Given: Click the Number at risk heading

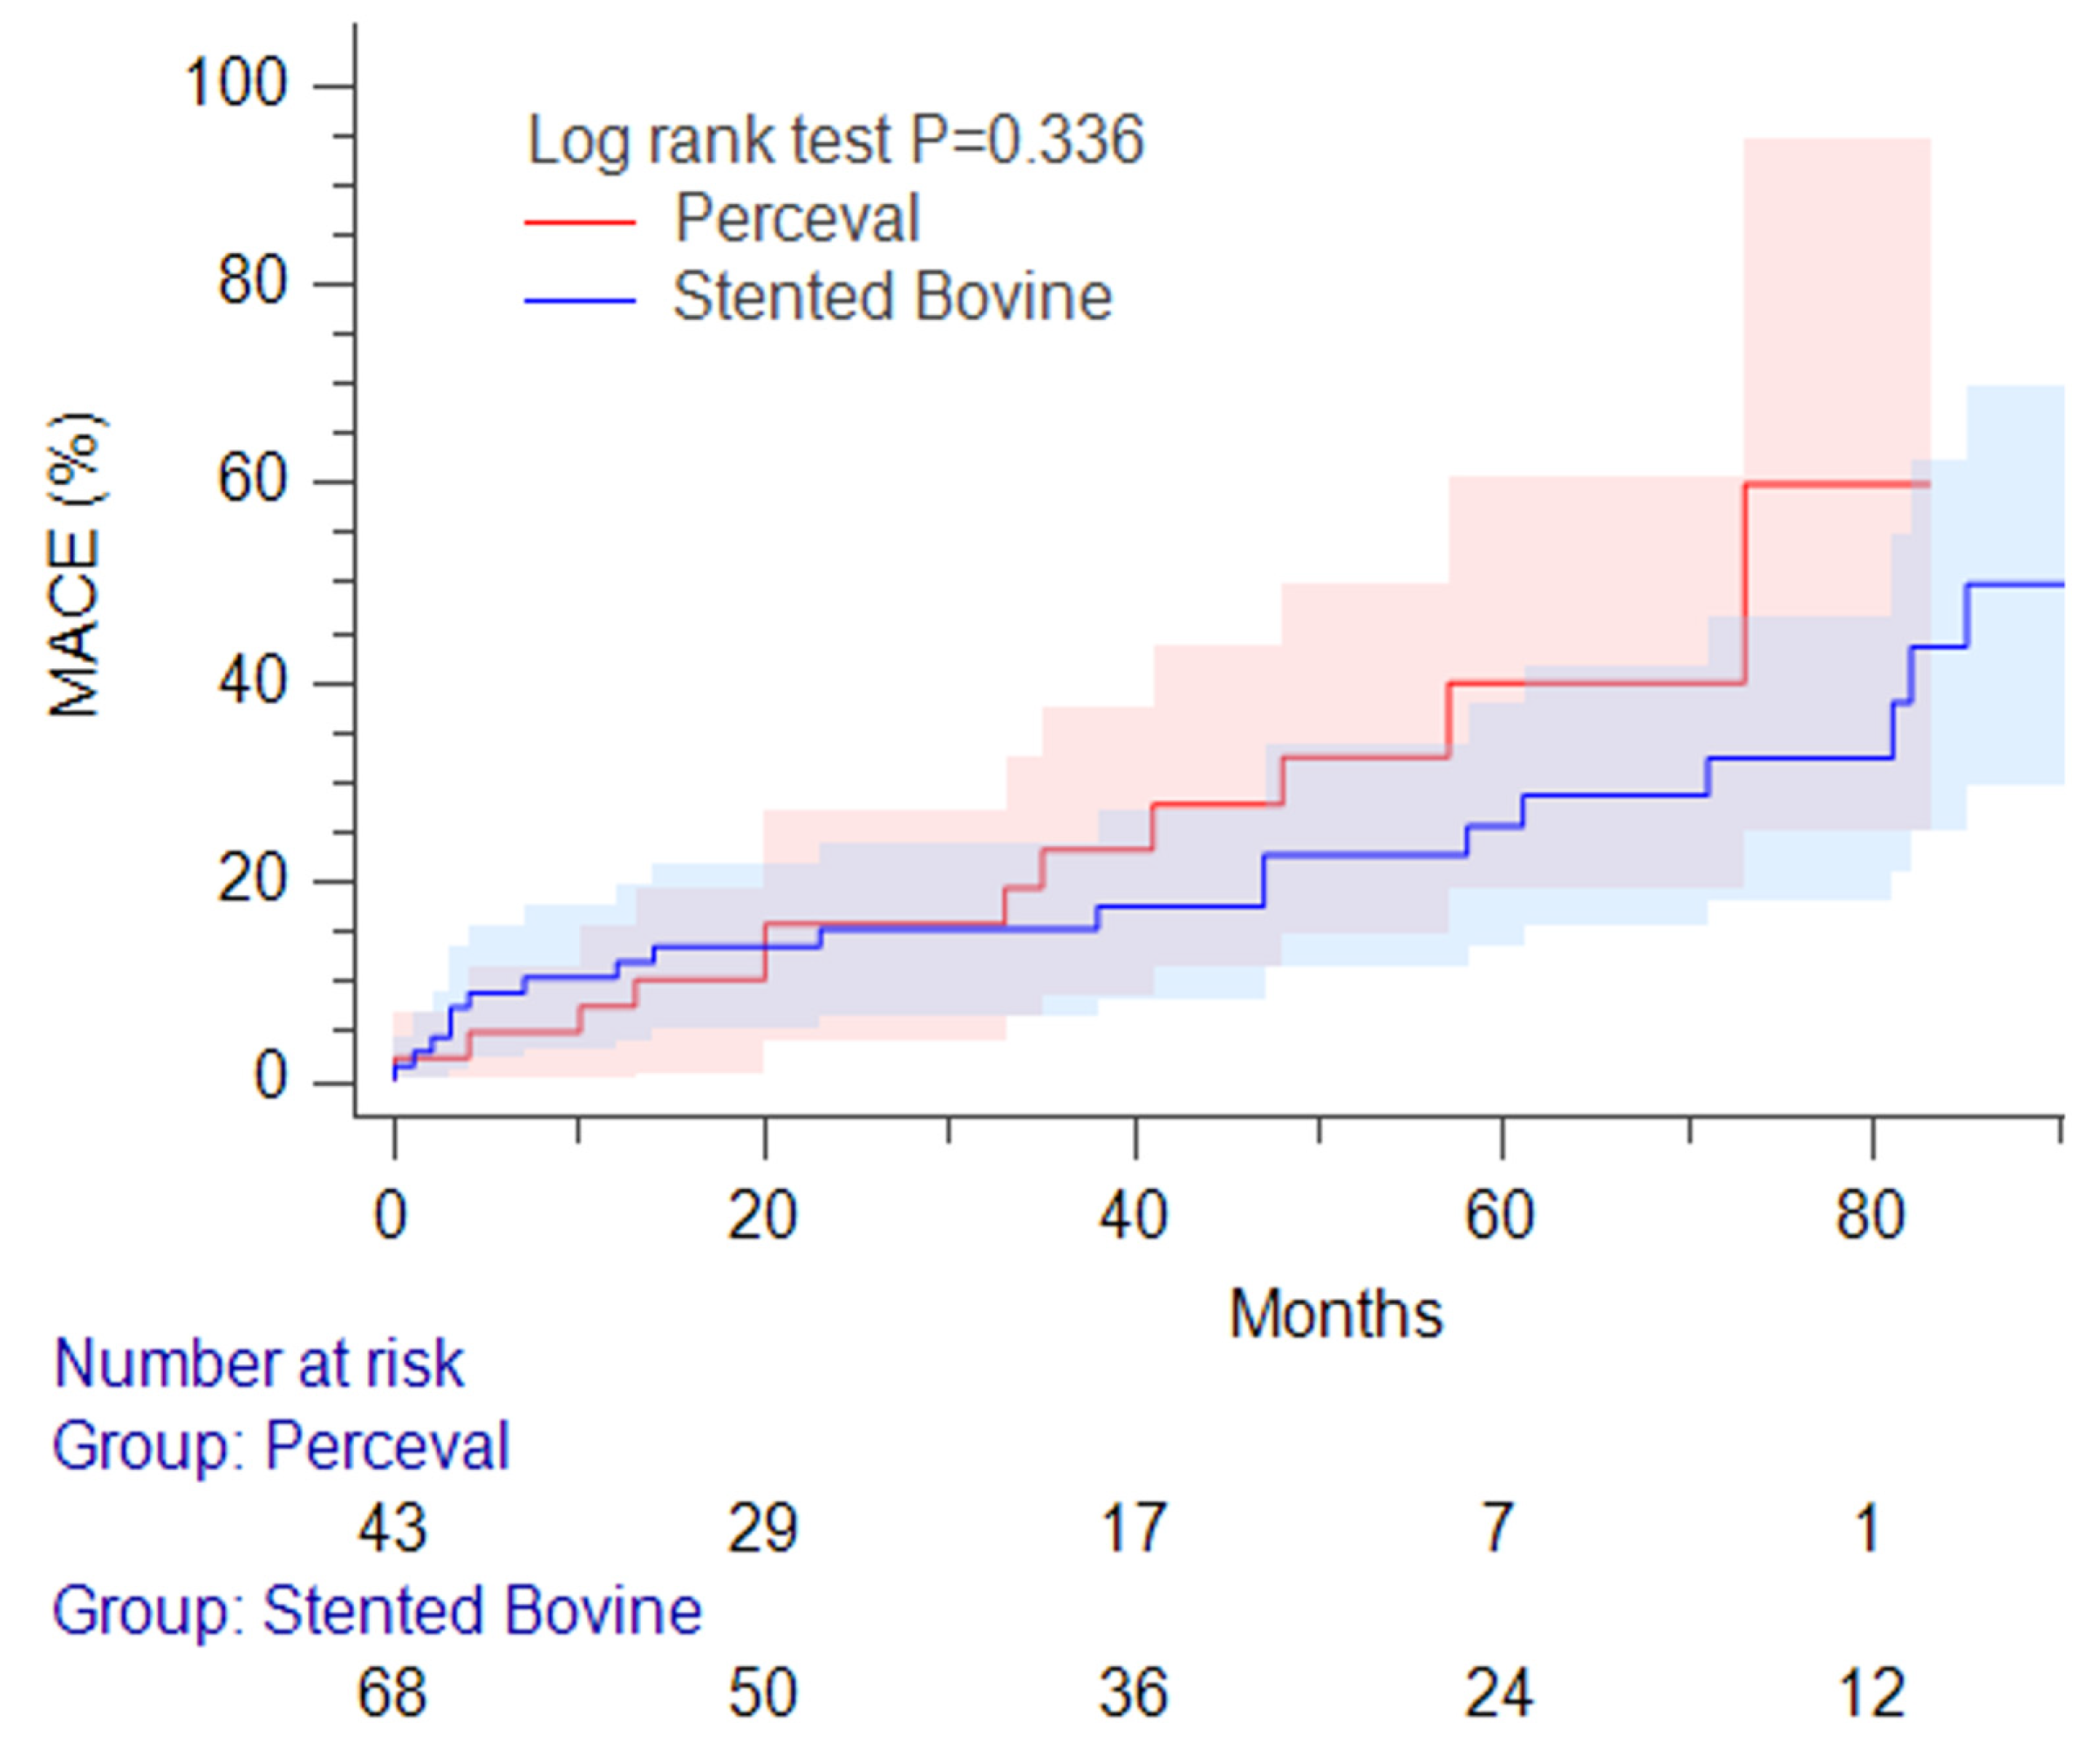Looking at the screenshot, I should pos(259,1363).
